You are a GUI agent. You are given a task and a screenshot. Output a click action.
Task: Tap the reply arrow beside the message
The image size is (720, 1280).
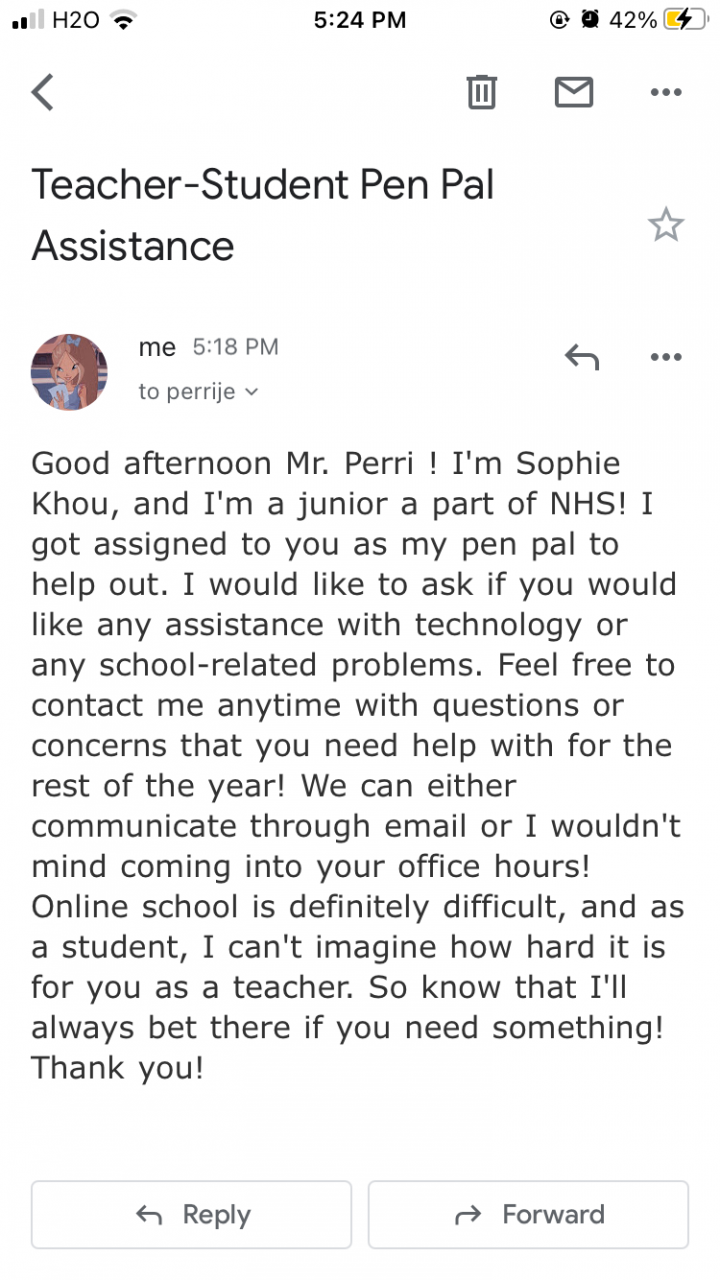tap(581, 356)
